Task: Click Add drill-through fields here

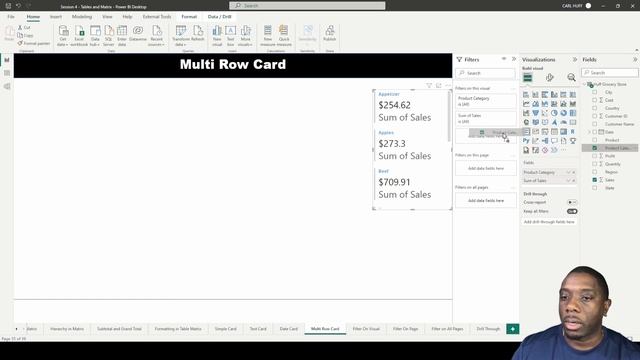Action: point(549,222)
